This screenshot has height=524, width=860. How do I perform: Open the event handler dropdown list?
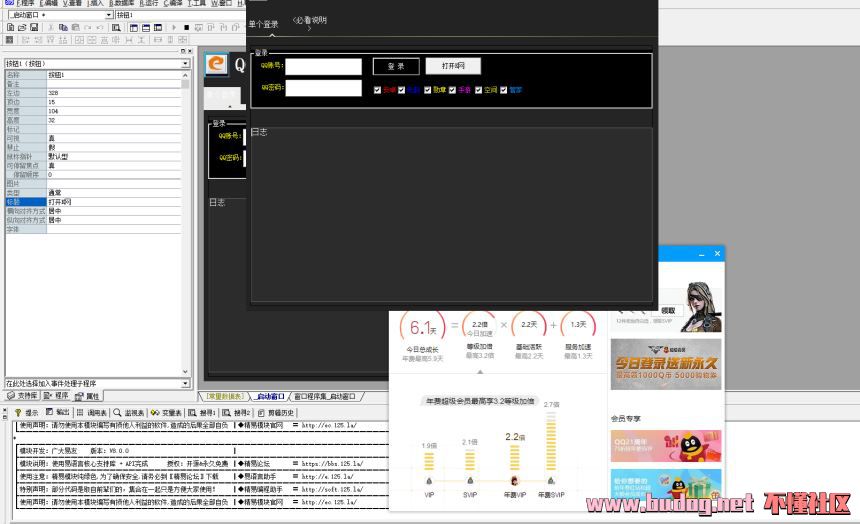185,383
